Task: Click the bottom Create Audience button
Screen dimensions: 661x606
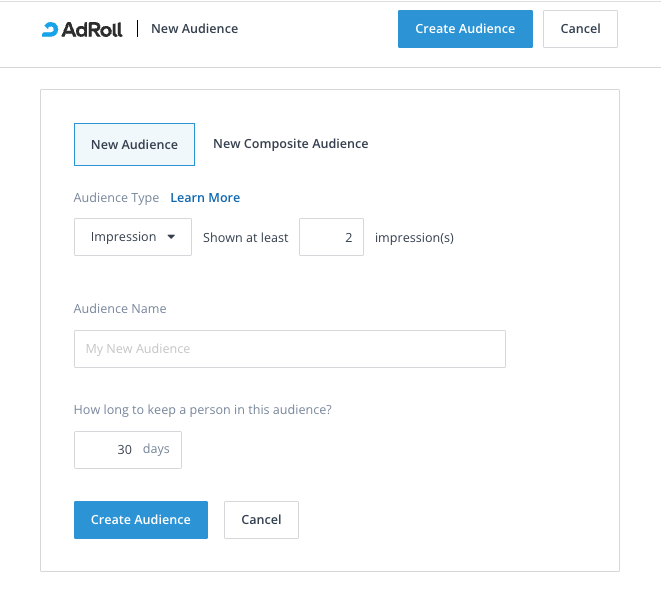Action: pyautogui.click(x=141, y=520)
